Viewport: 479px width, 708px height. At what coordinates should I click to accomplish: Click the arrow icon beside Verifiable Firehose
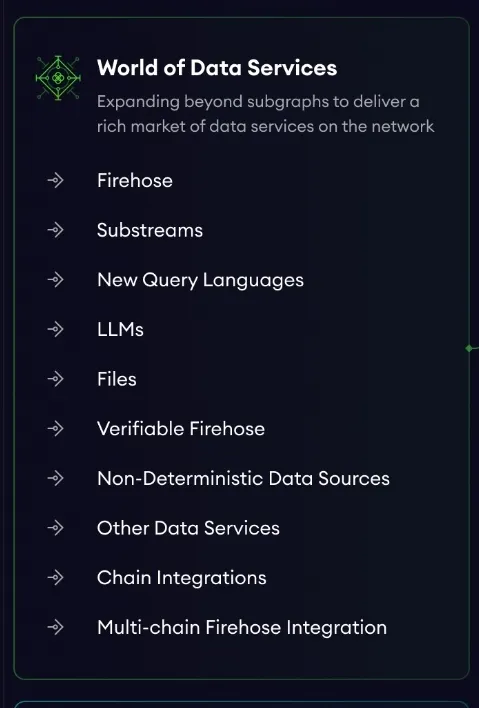click(56, 428)
